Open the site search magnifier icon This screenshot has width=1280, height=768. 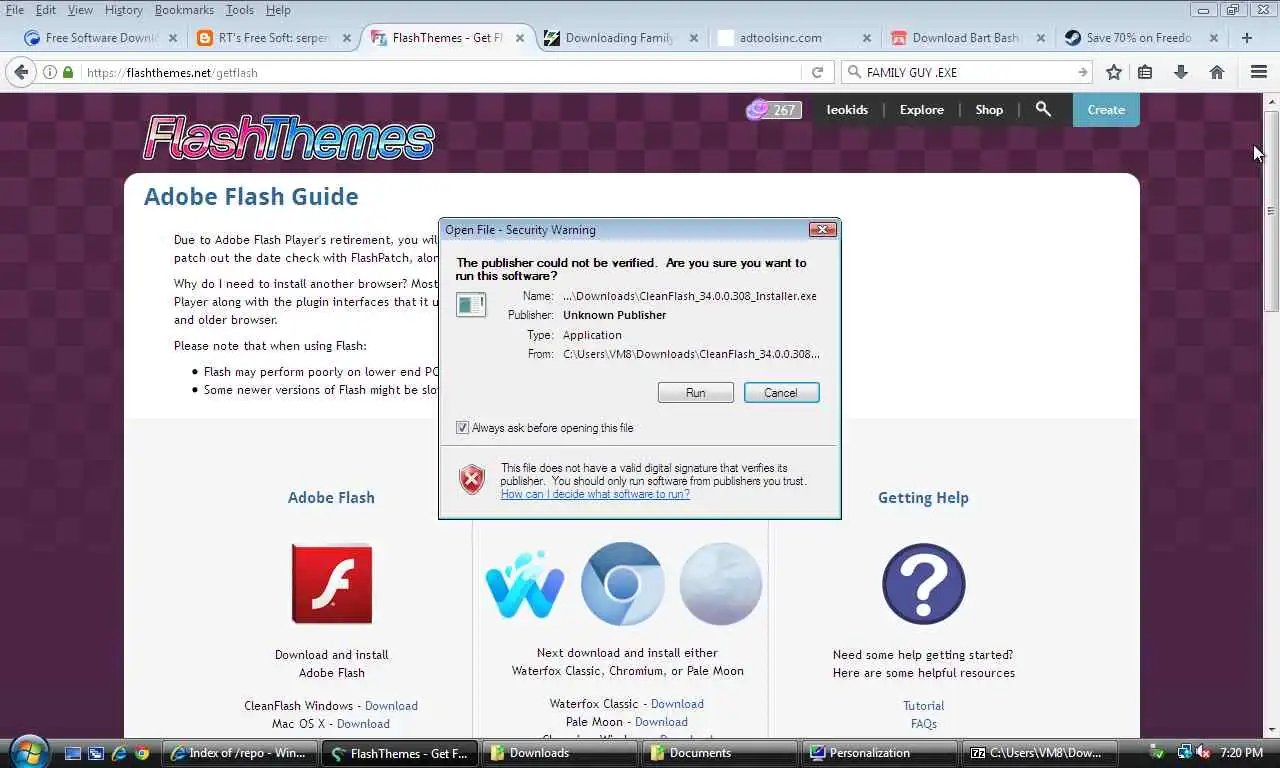point(1043,109)
